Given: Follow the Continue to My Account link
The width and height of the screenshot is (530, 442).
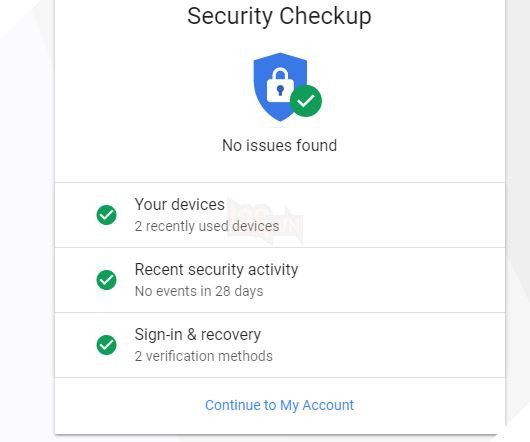Looking at the screenshot, I should coord(280,405).
